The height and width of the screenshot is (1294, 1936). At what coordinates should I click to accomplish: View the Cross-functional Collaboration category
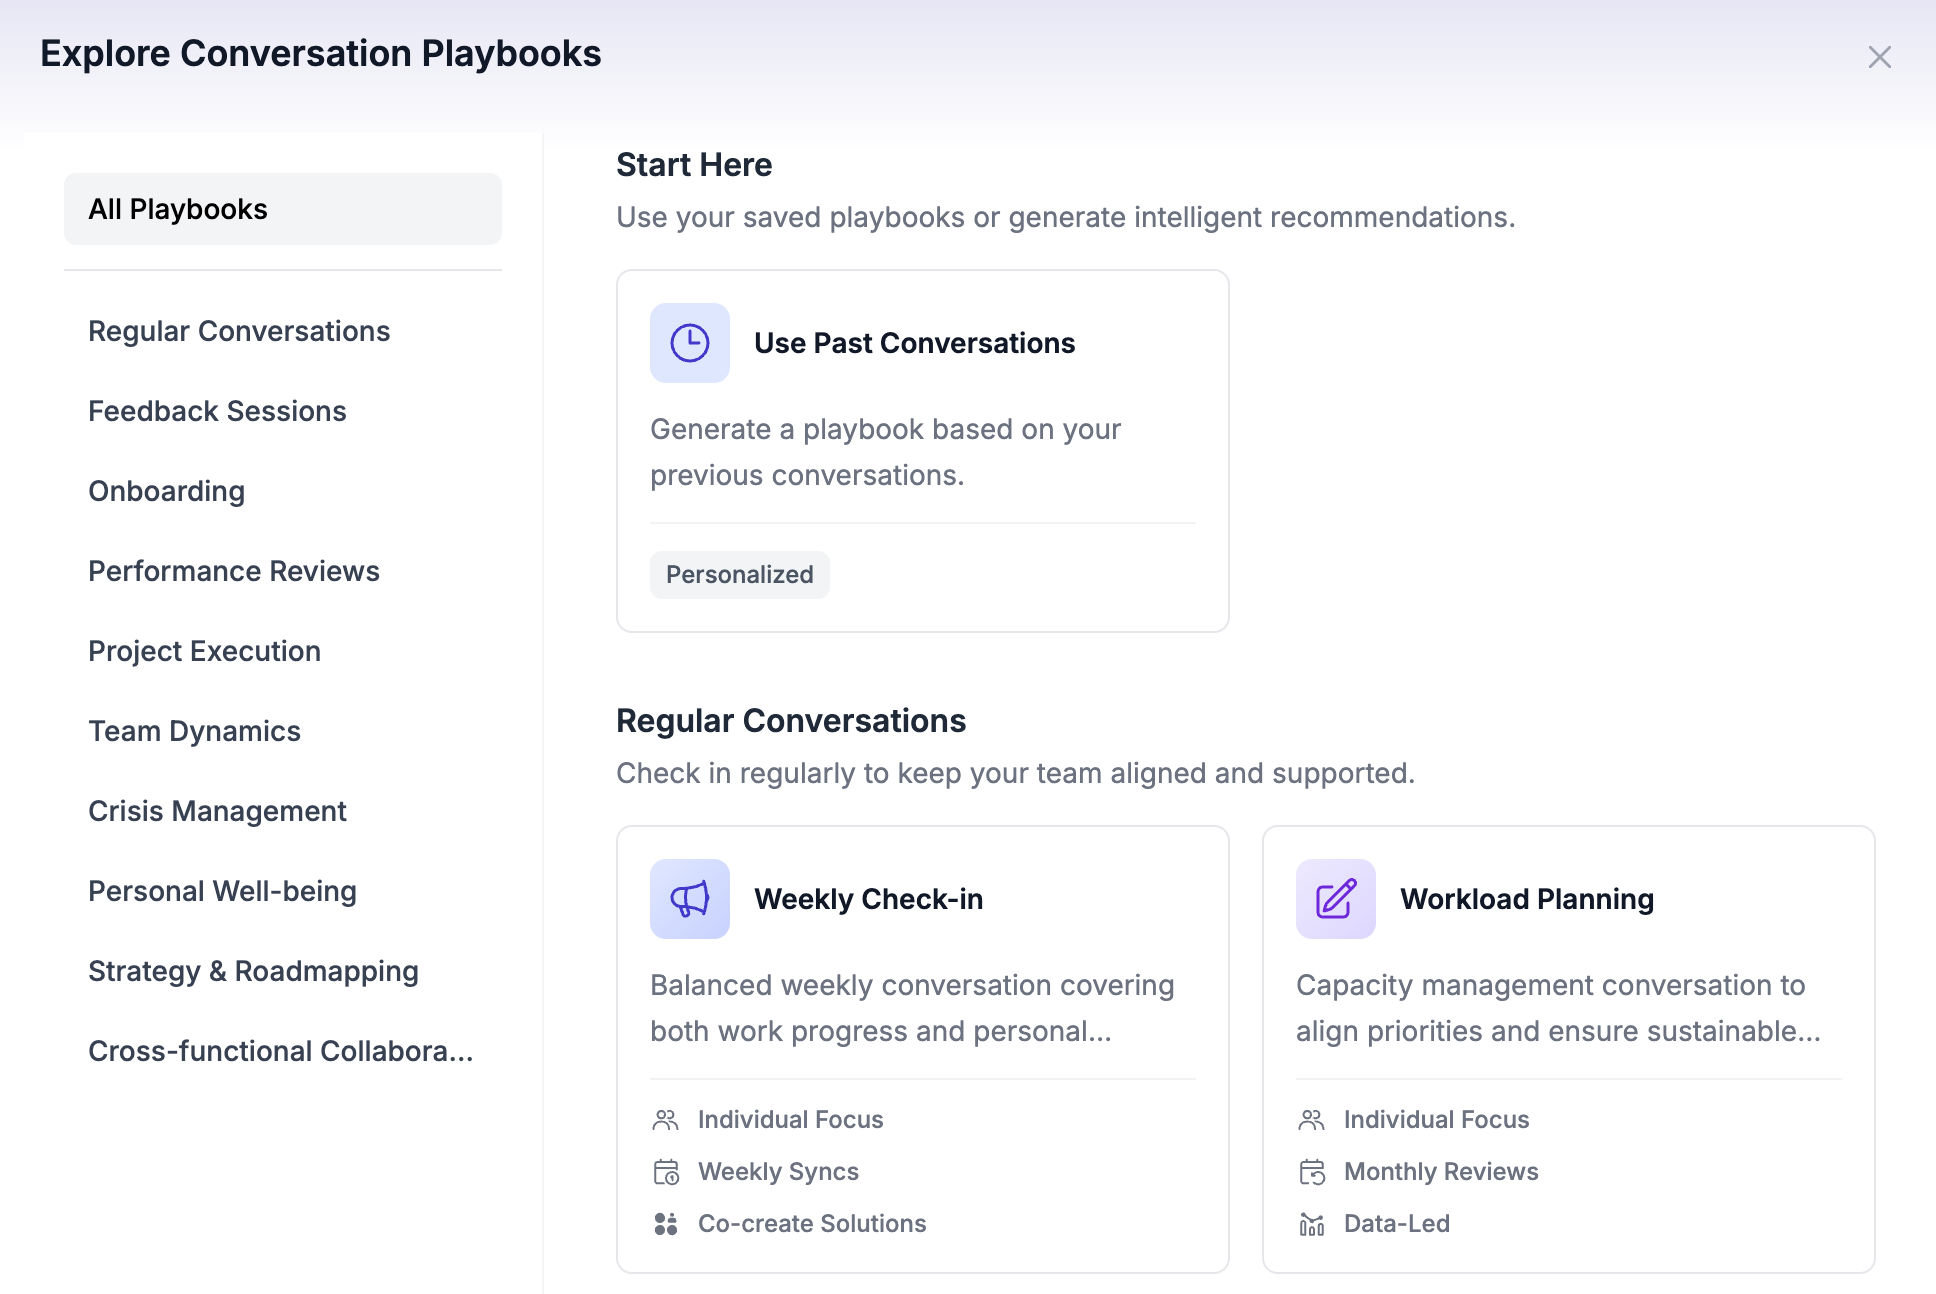[x=281, y=1050]
